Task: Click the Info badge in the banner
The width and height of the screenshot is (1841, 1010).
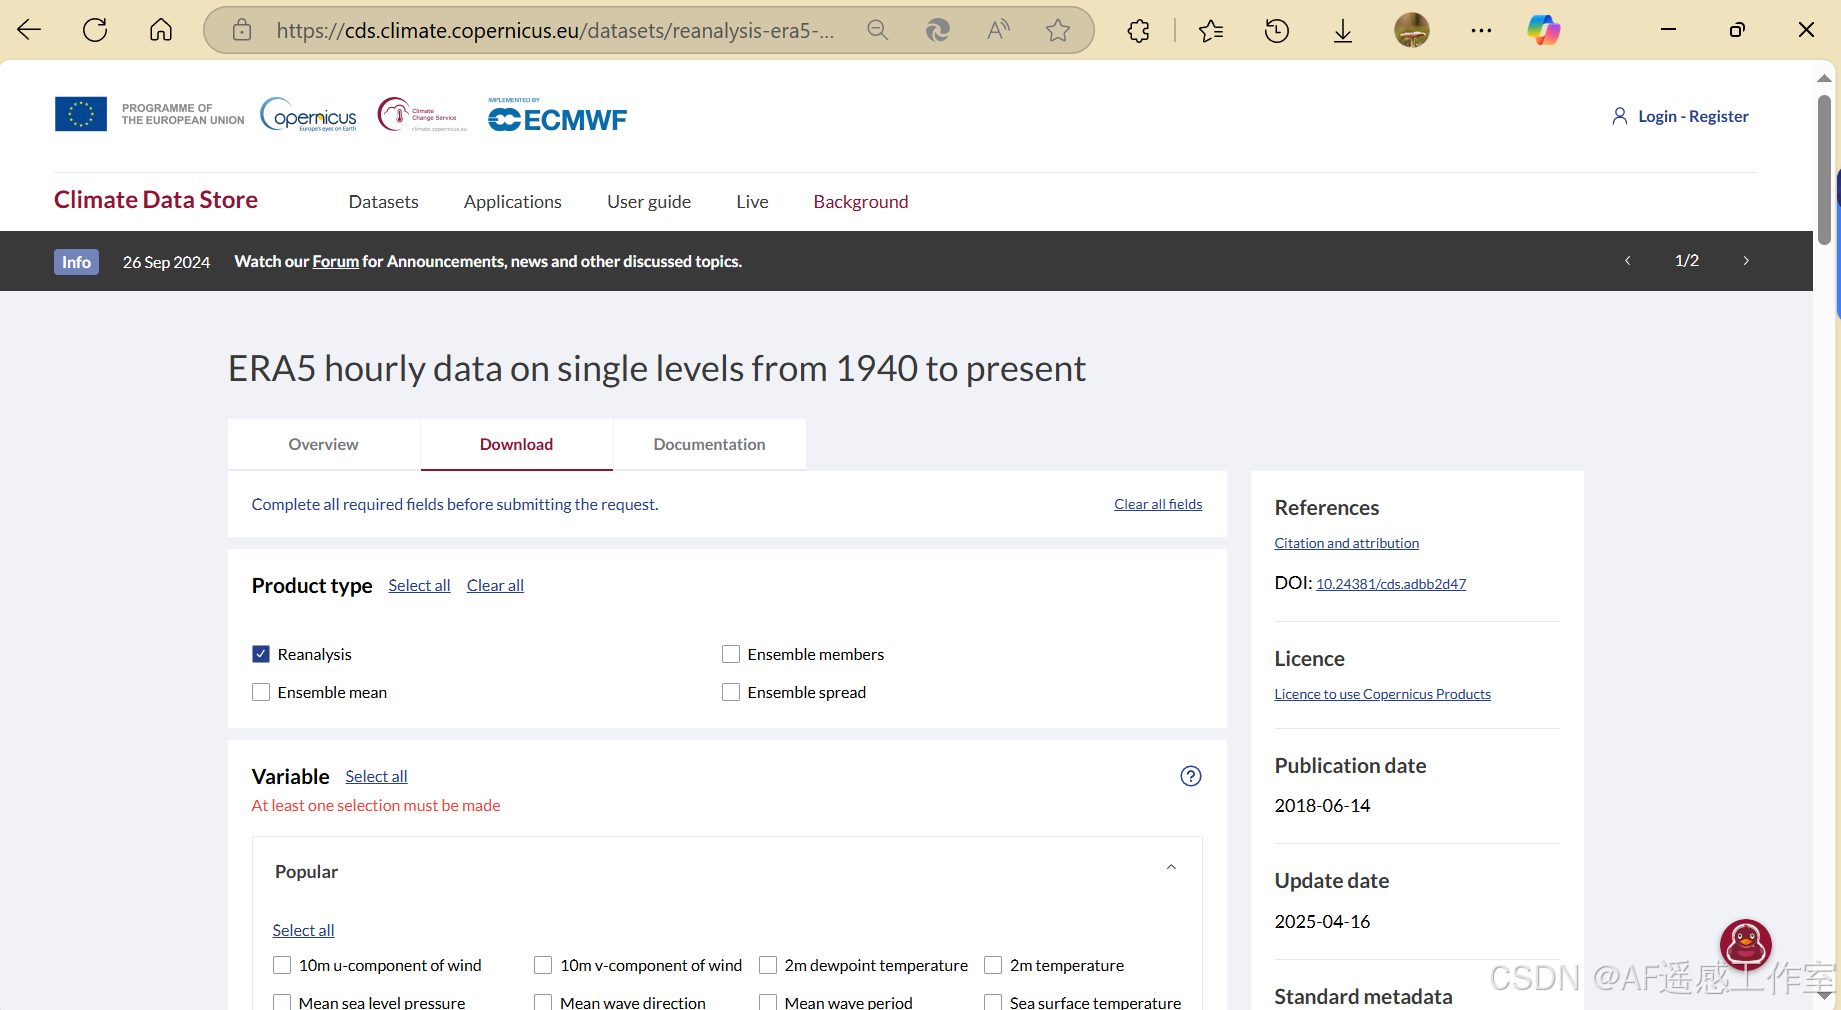Action: [x=76, y=262]
